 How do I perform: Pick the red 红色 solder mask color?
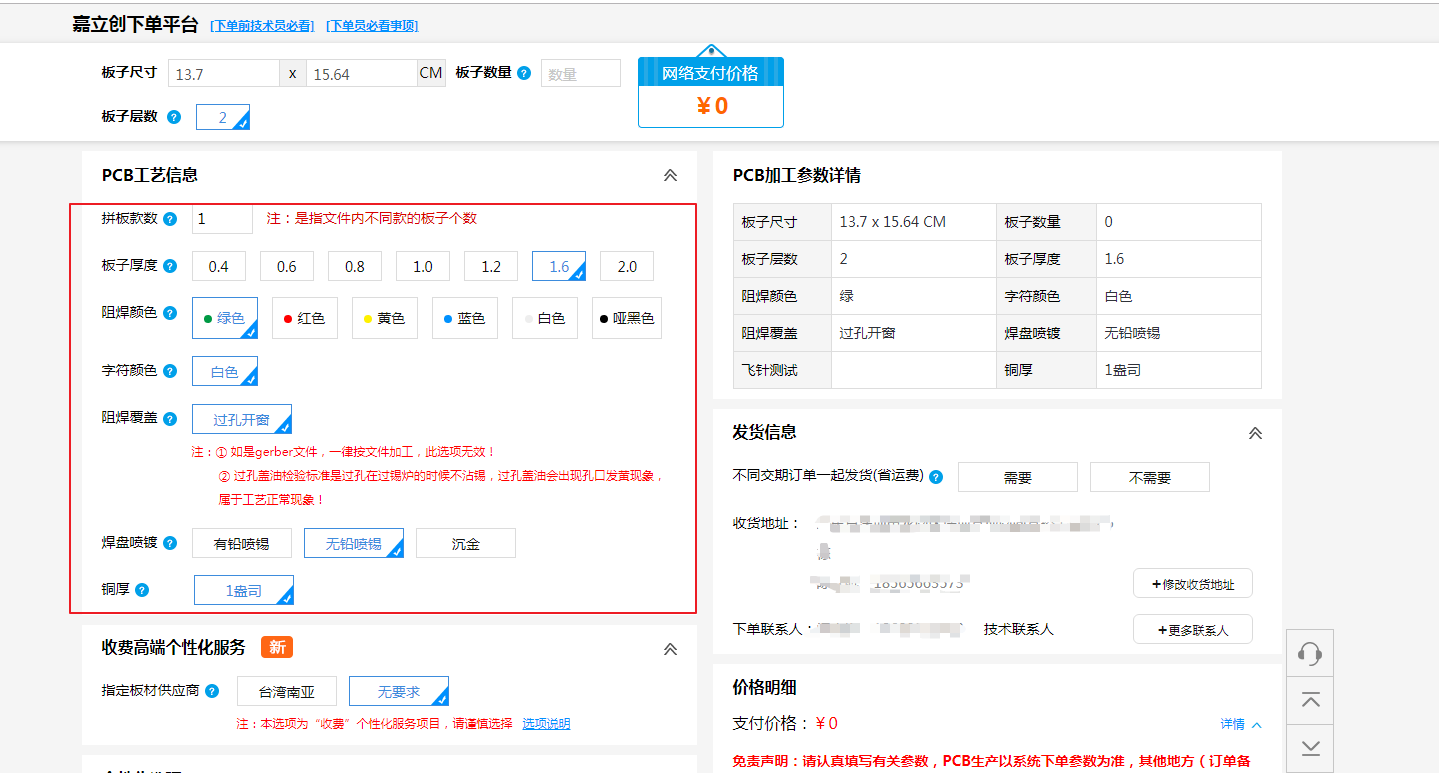point(305,318)
